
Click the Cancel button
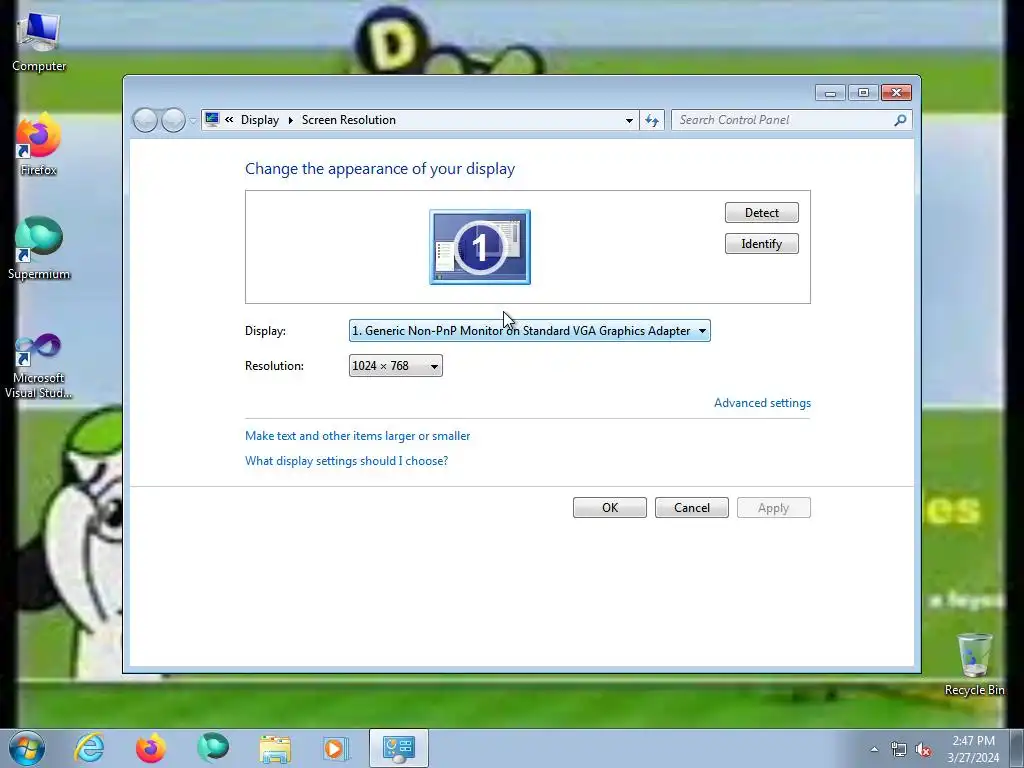[x=692, y=508]
